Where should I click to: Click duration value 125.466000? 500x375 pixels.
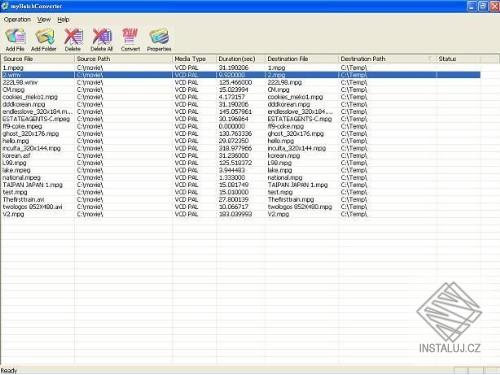[x=235, y=82]
